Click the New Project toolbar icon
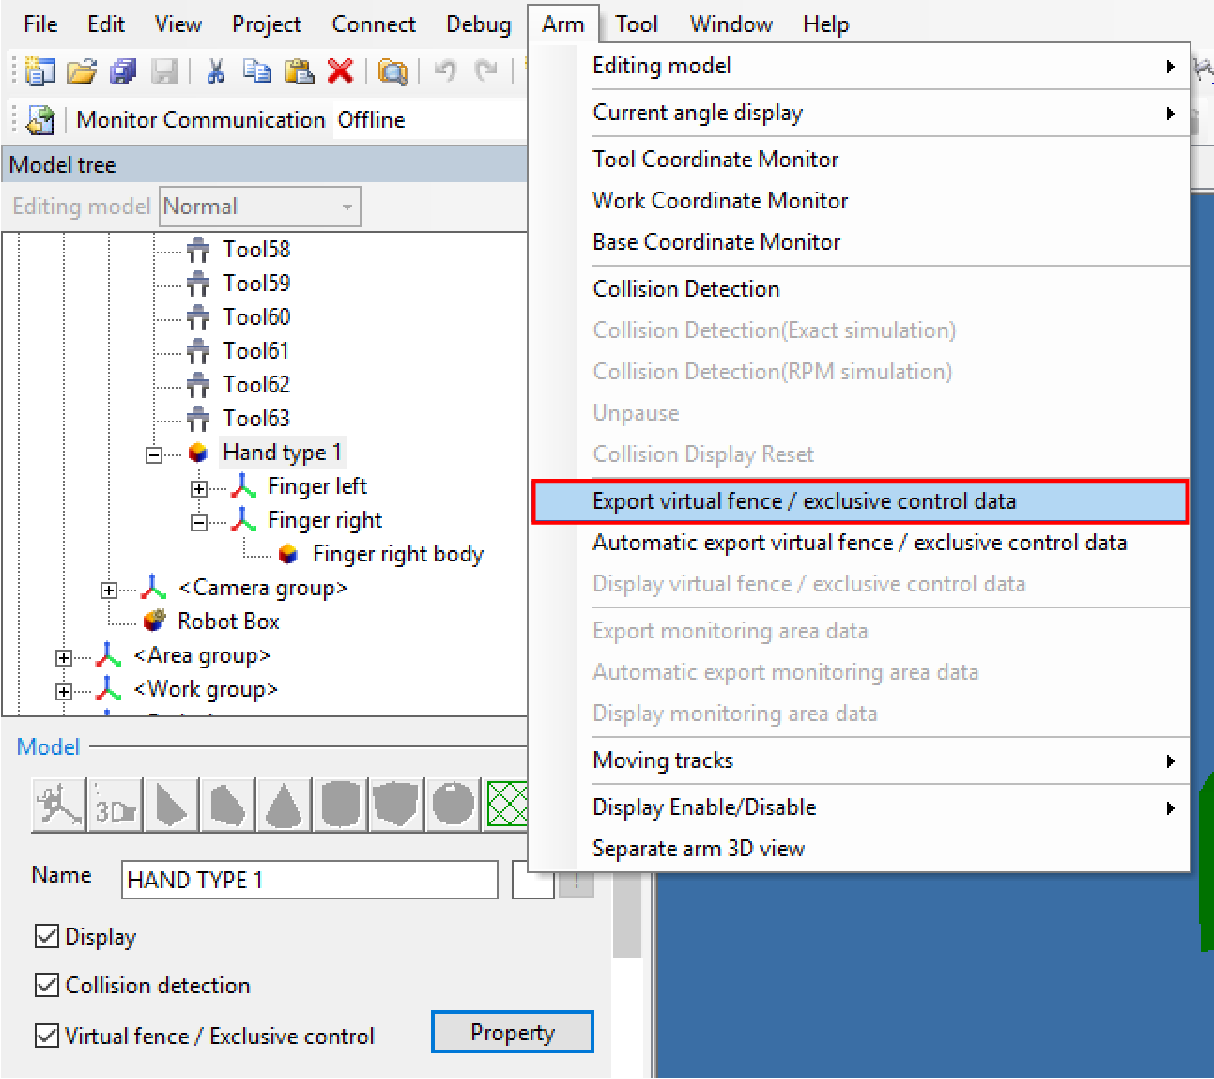Image resolution: width=1214 pixels, height=1079 pixels. [x=40, y=71]
